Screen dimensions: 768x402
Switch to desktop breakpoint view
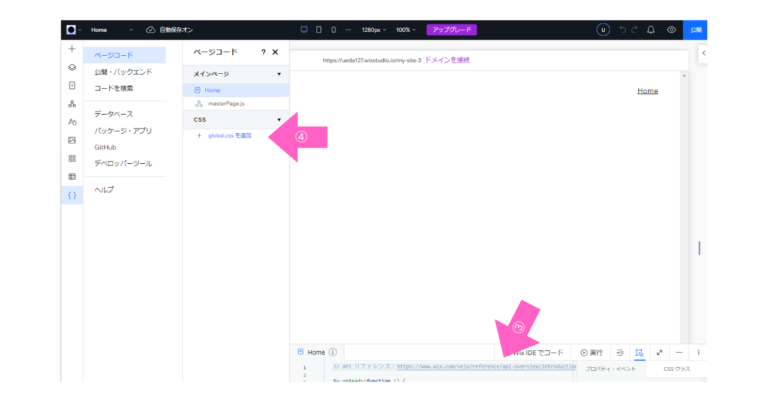click(304, 30)
